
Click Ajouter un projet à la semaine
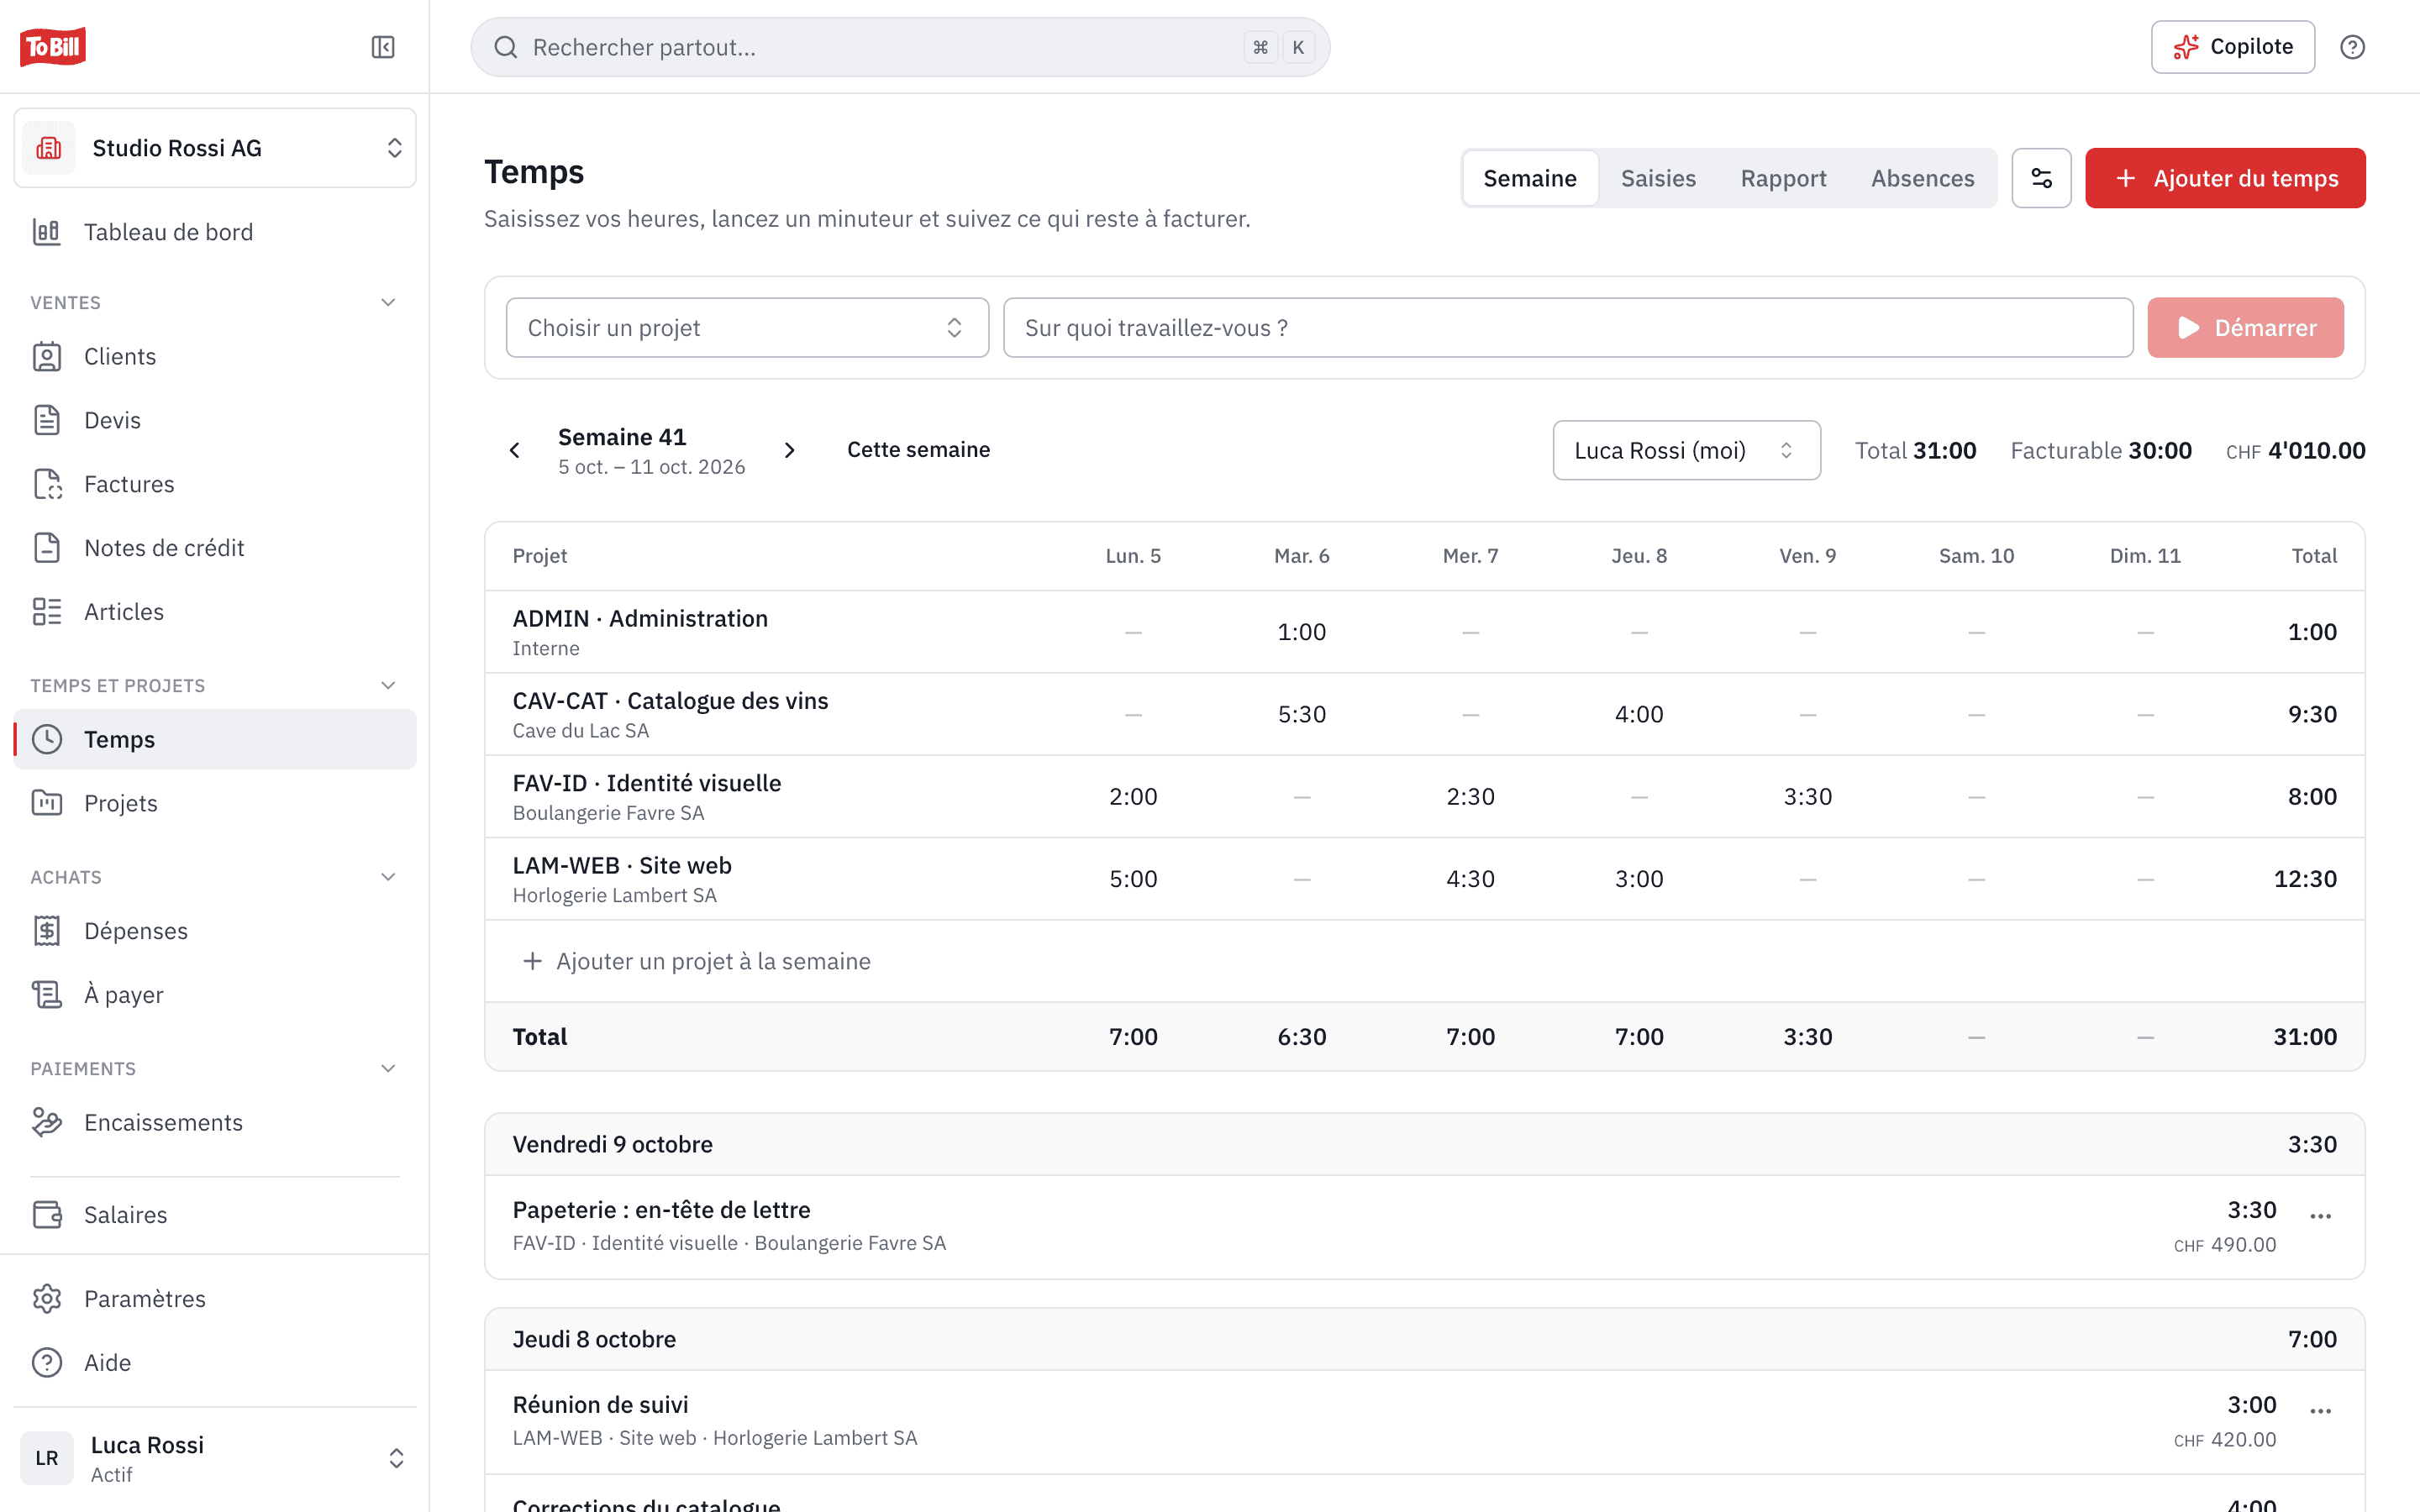point(697,961)
